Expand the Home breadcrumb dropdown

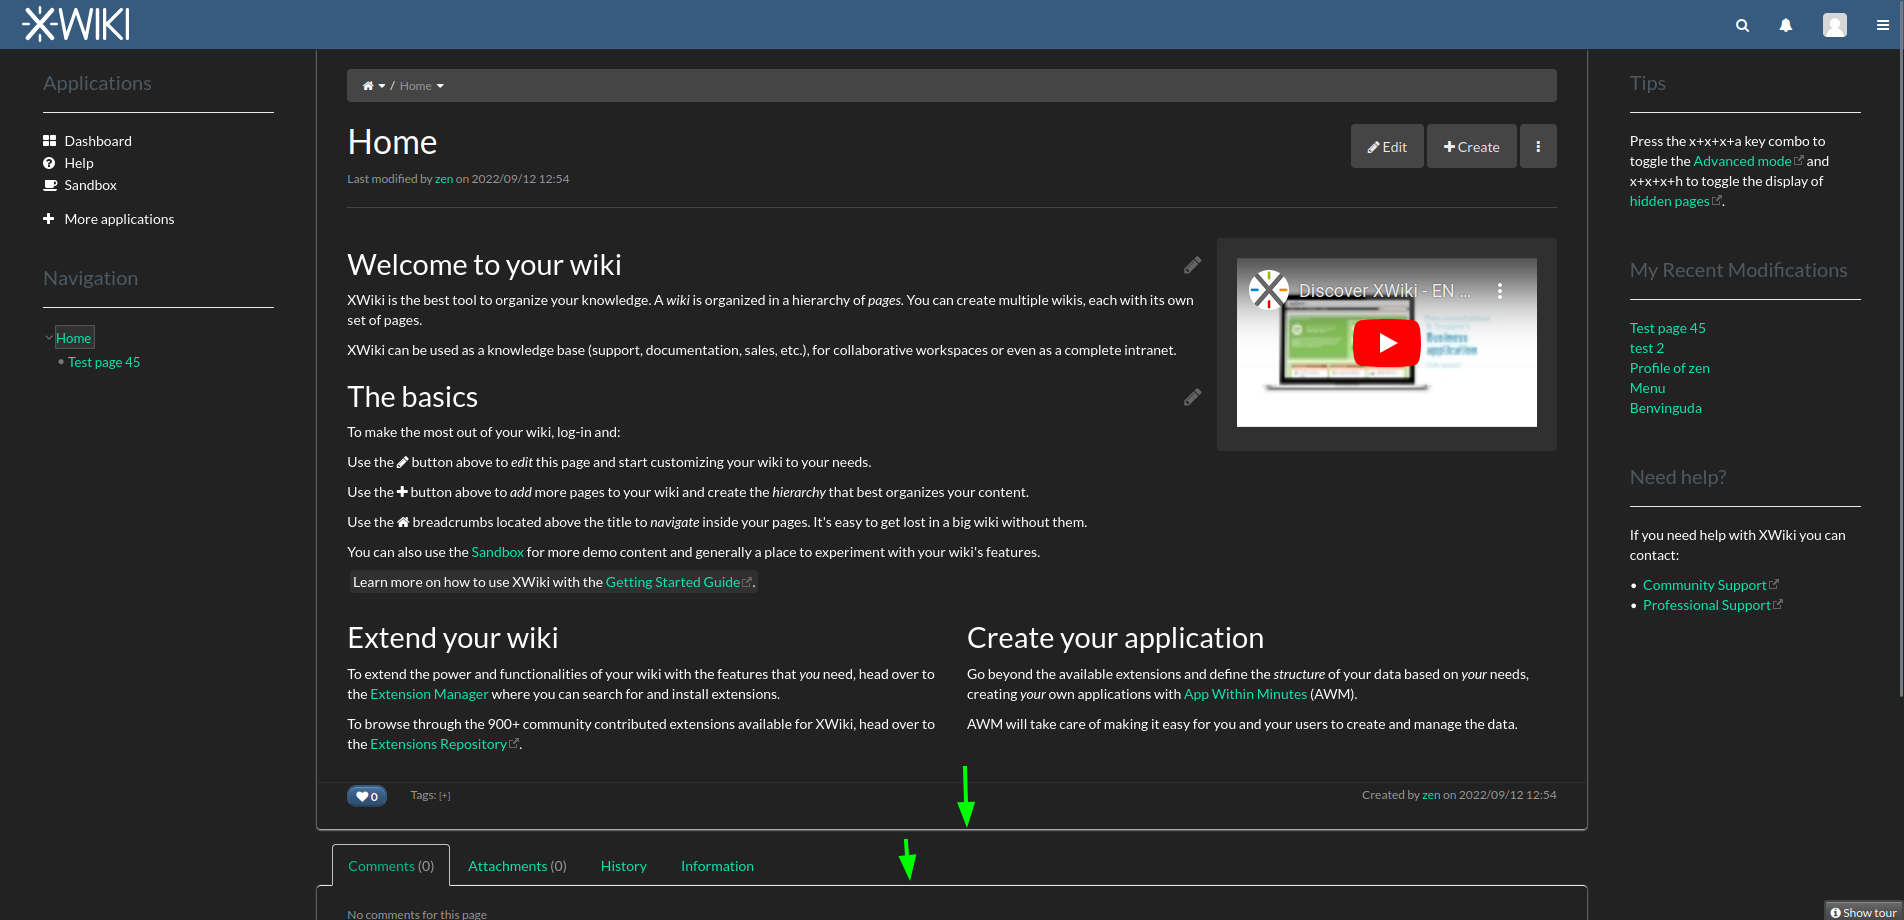[440, 86]
